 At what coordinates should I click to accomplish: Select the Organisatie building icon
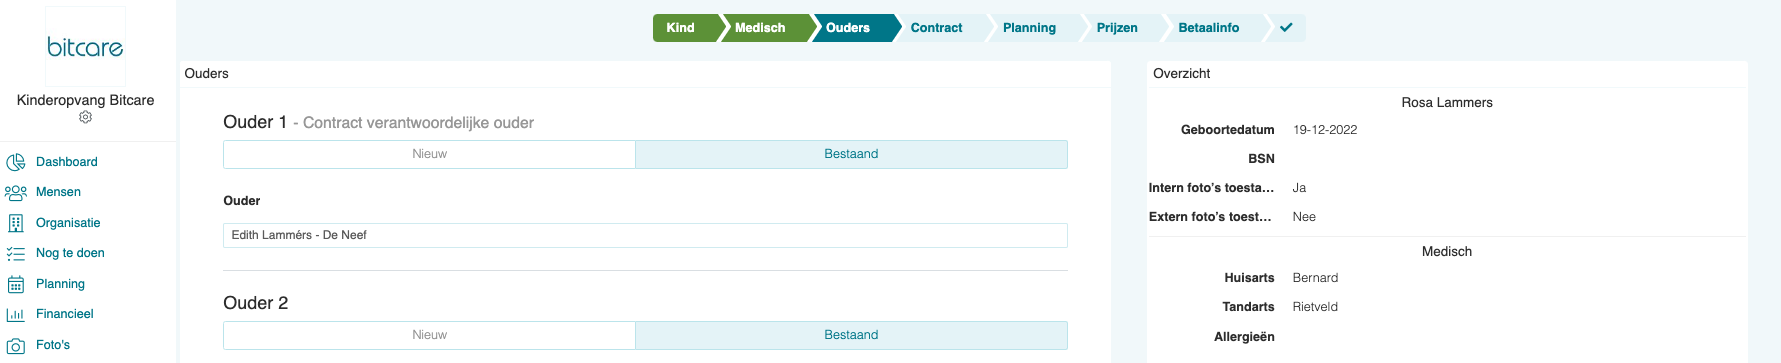click(15, 223)
